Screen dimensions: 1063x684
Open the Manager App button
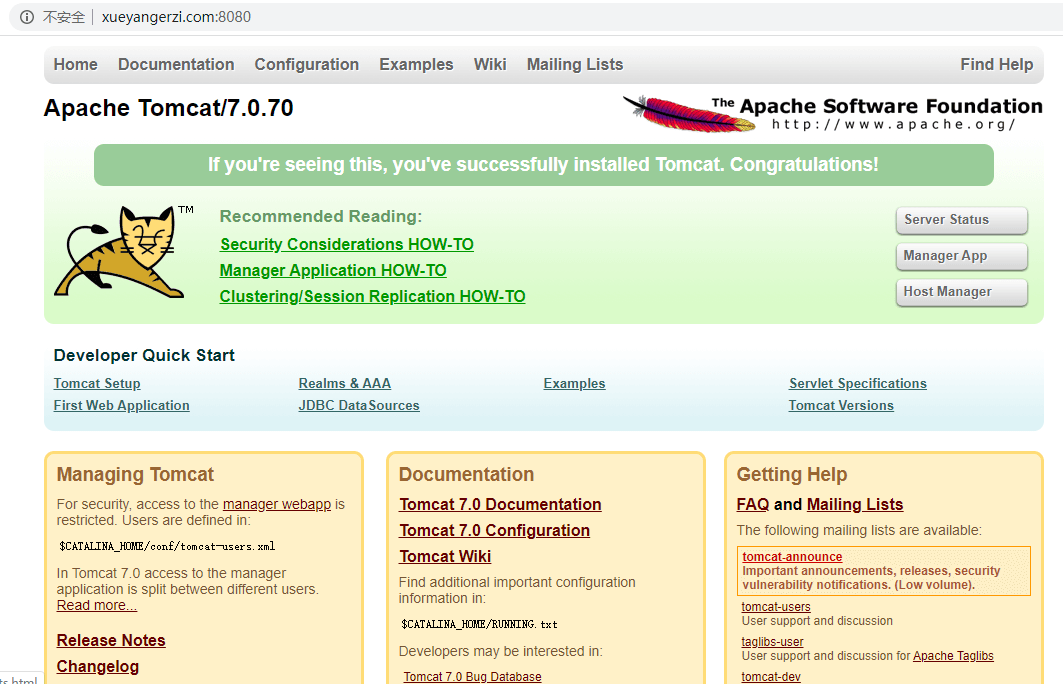(x=961, y=256)
